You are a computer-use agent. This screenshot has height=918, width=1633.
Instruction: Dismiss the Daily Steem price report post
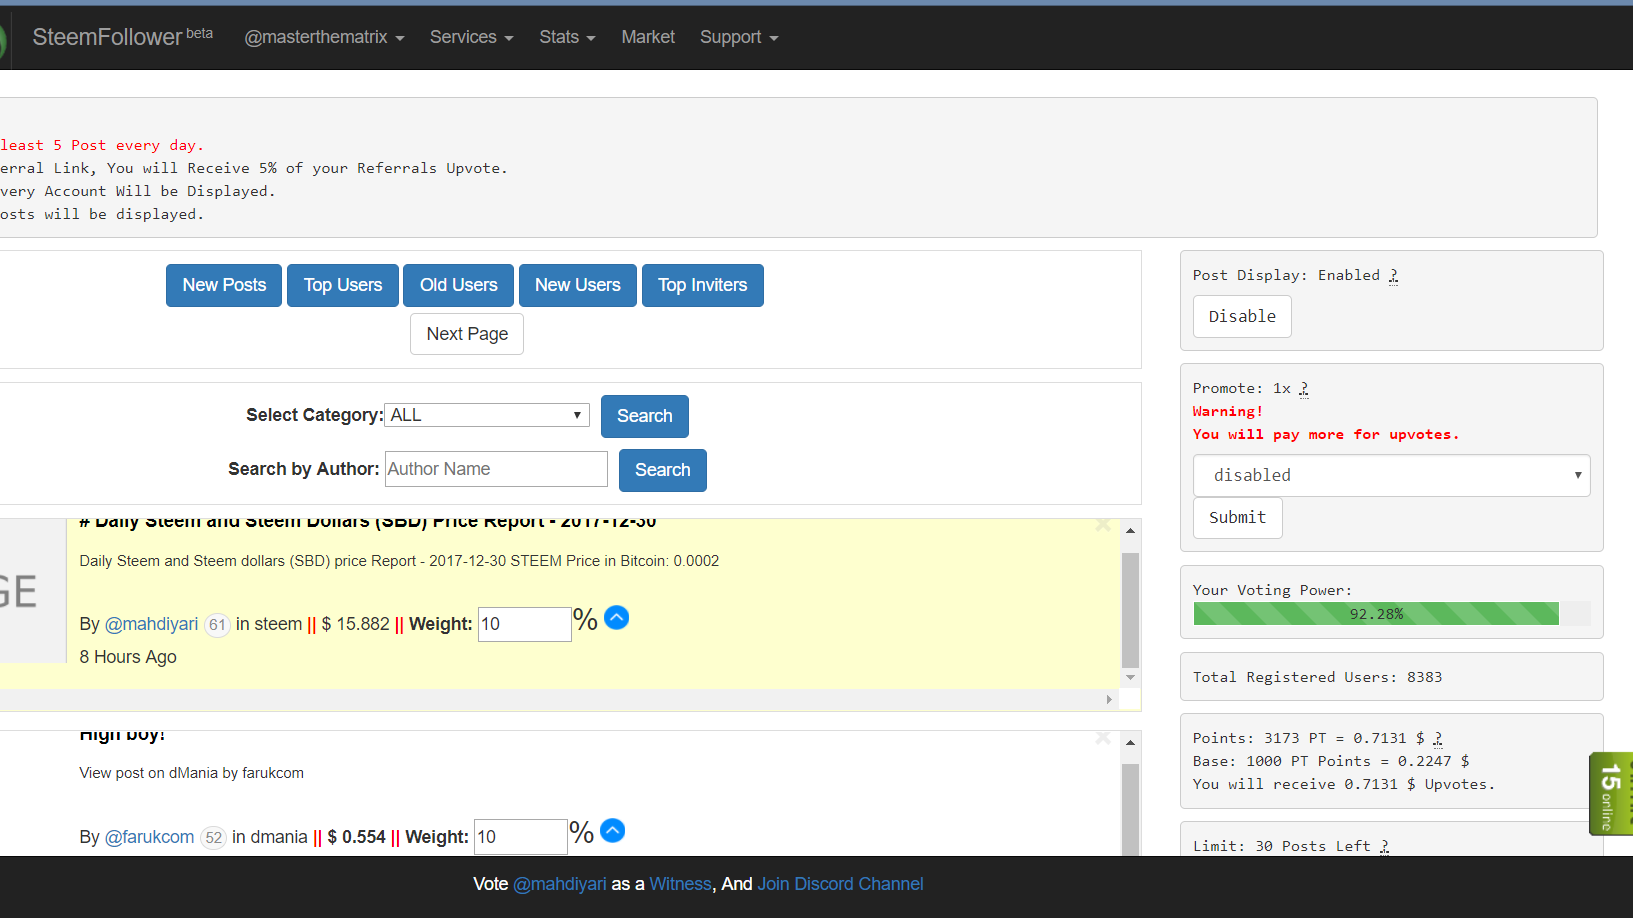click(x=1103, y=524)
